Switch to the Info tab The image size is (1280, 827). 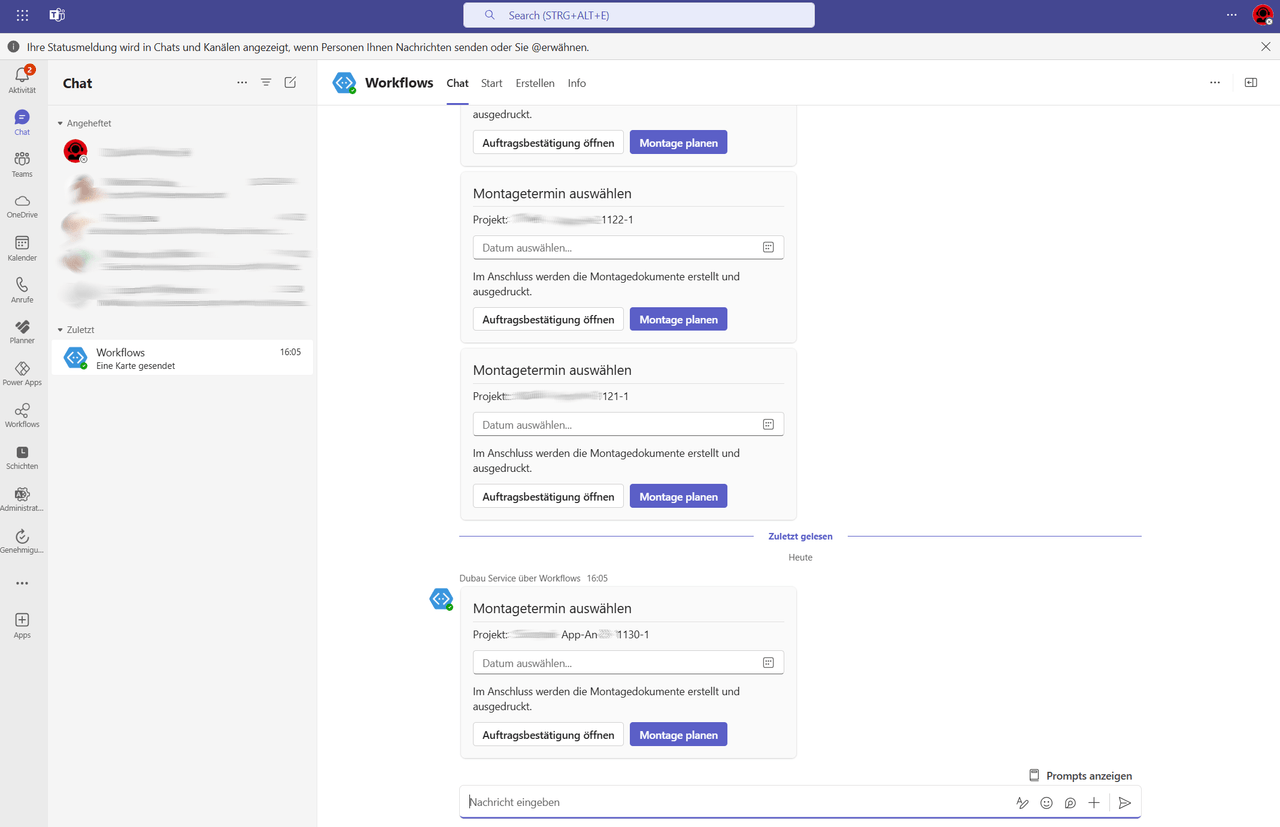(577, 83)
